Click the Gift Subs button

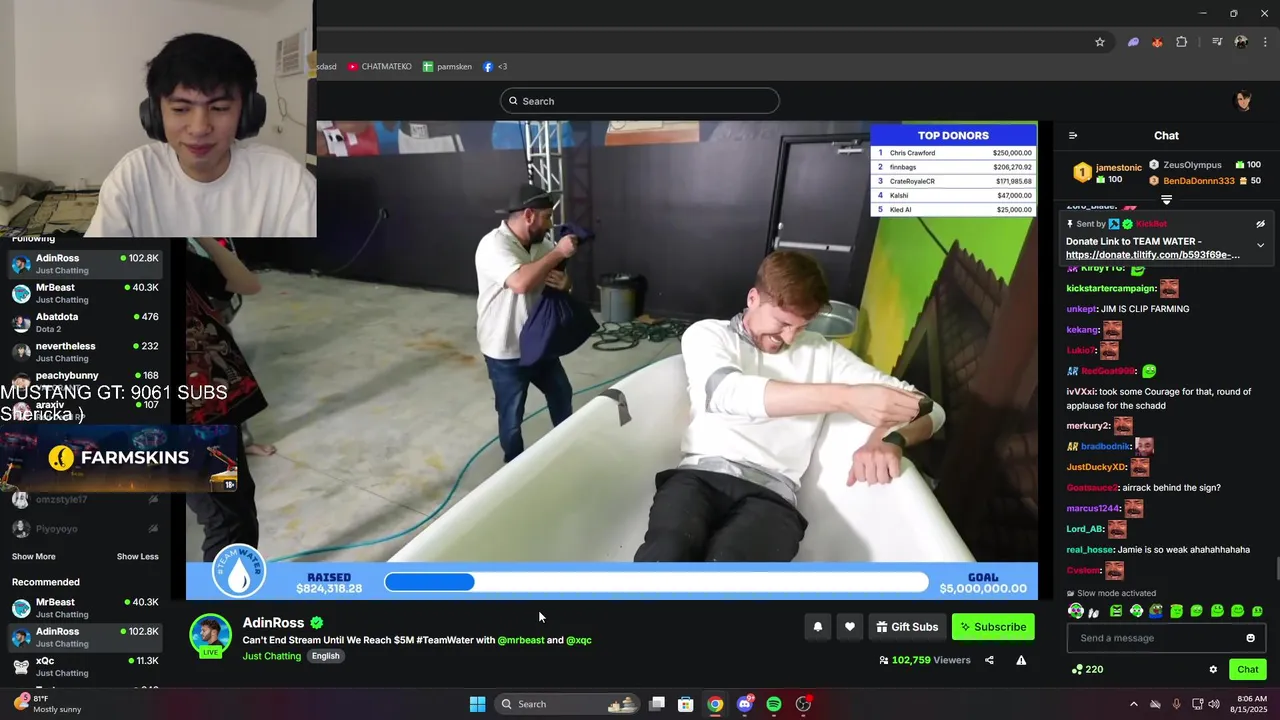907,627
